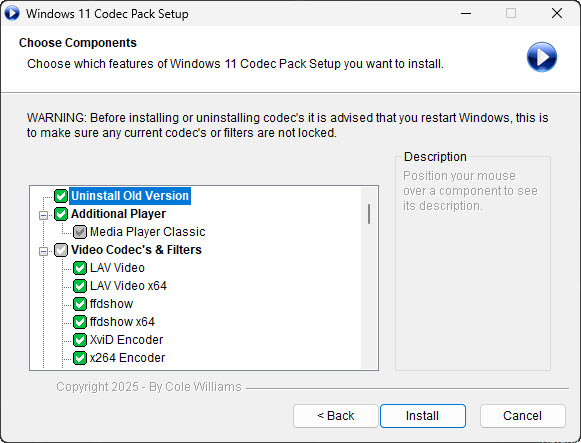Uncheck the XviD Encoder checkbox
Image resolution: width=581 pixels, height=443 pixels.
80,340
